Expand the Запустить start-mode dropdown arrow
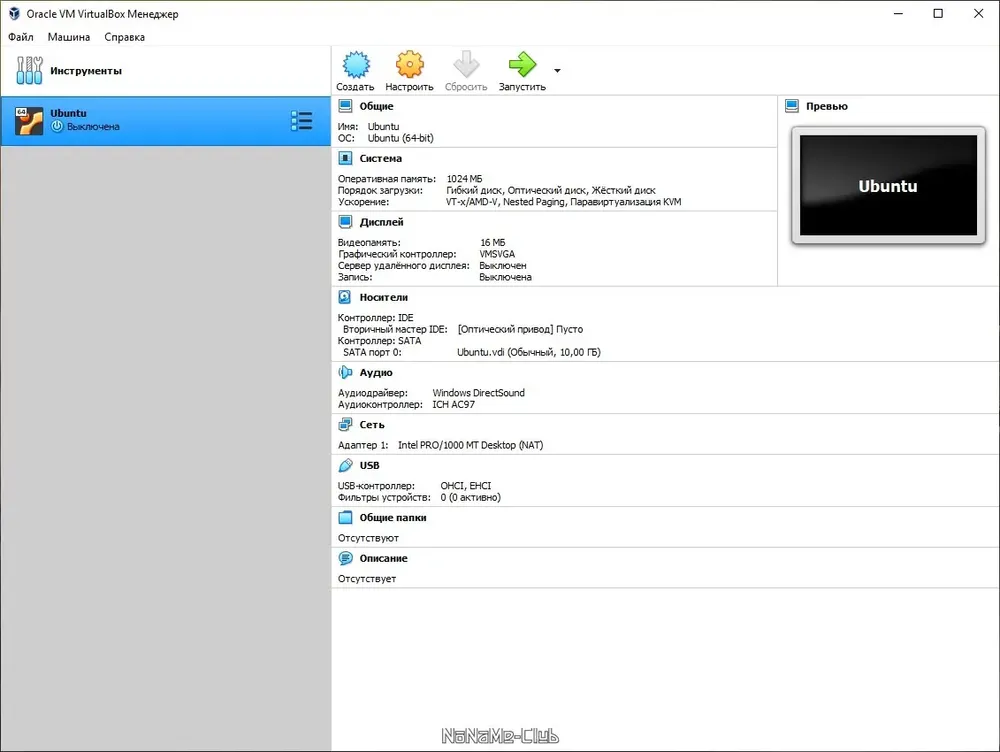The width and height of the screenshot is (1000, 752). [x=557, y=71]
